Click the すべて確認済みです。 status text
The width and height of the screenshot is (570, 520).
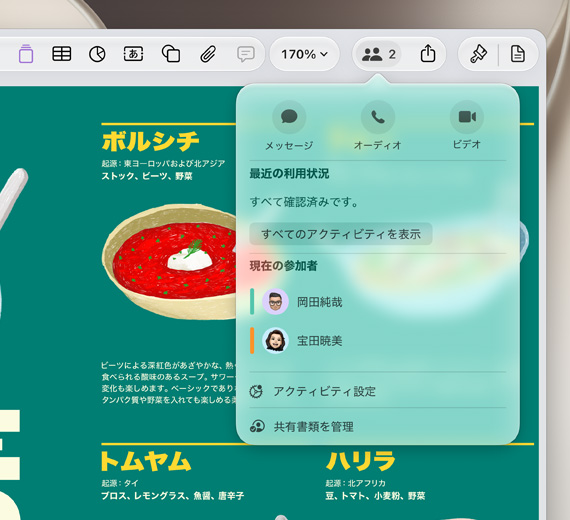(304, 202)
